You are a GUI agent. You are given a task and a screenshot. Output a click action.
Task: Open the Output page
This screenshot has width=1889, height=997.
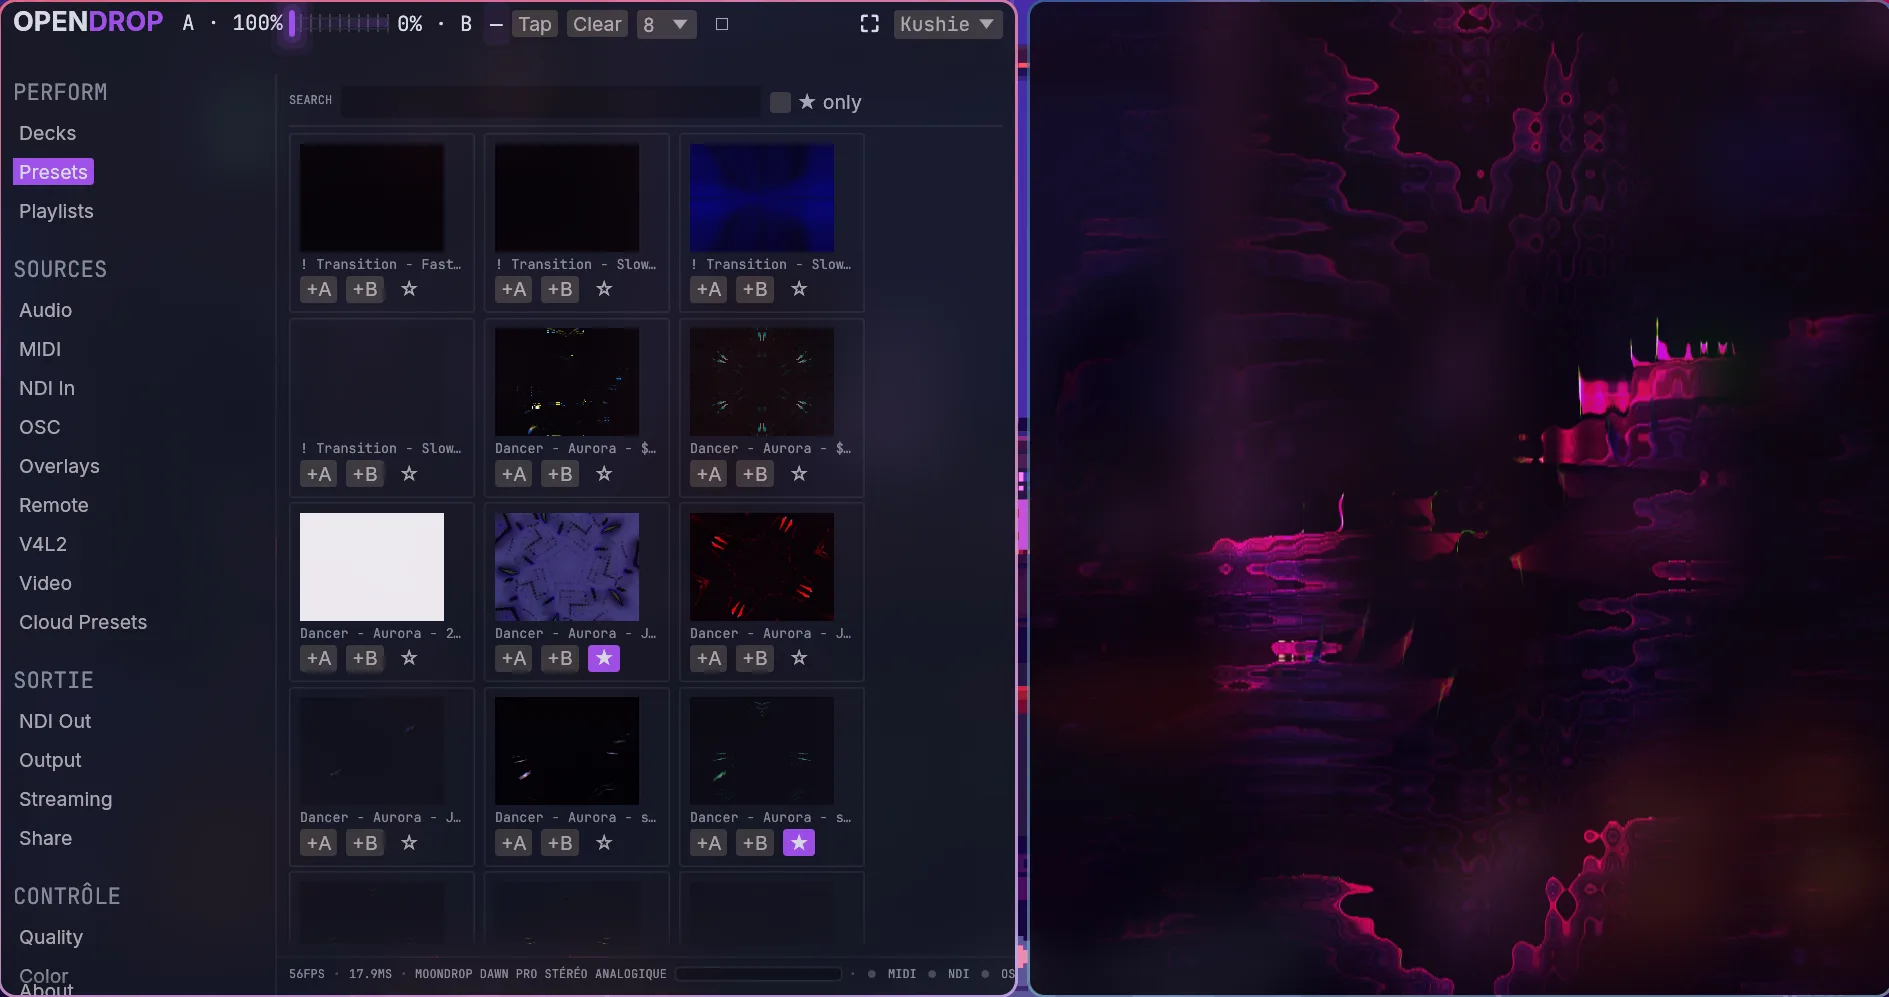tap(50, 760)
